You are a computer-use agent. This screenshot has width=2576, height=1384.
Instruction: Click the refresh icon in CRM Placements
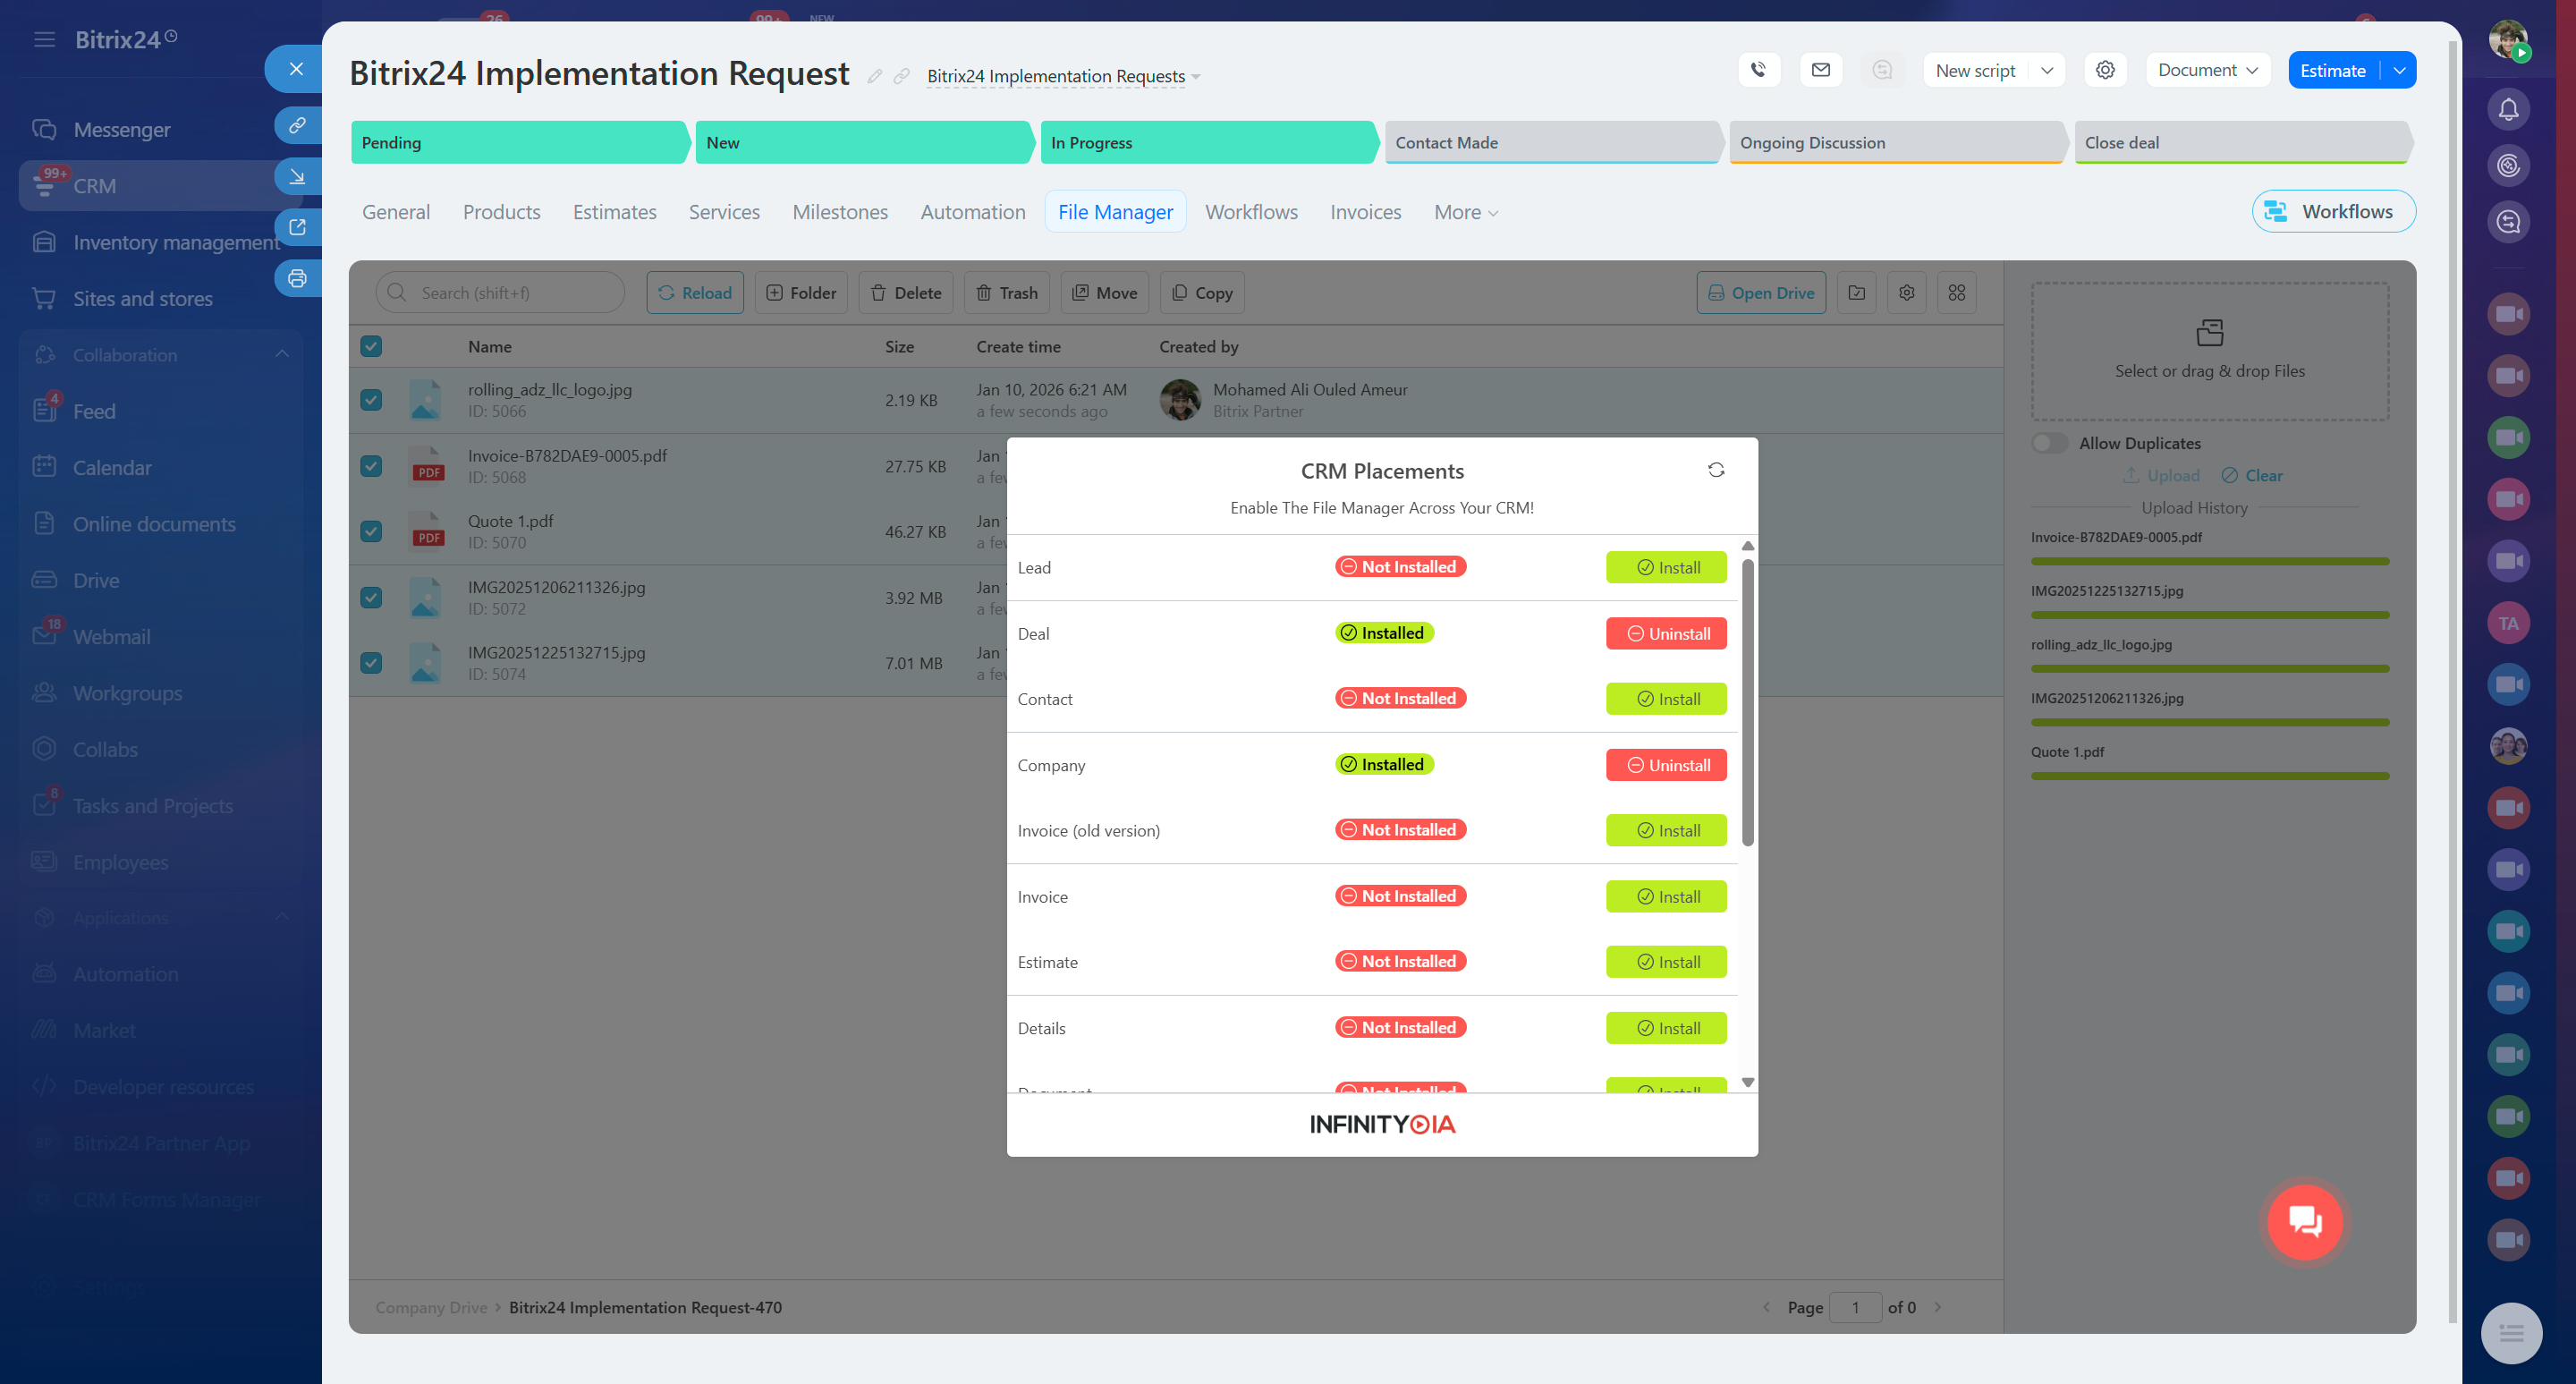click(1716, 470)
